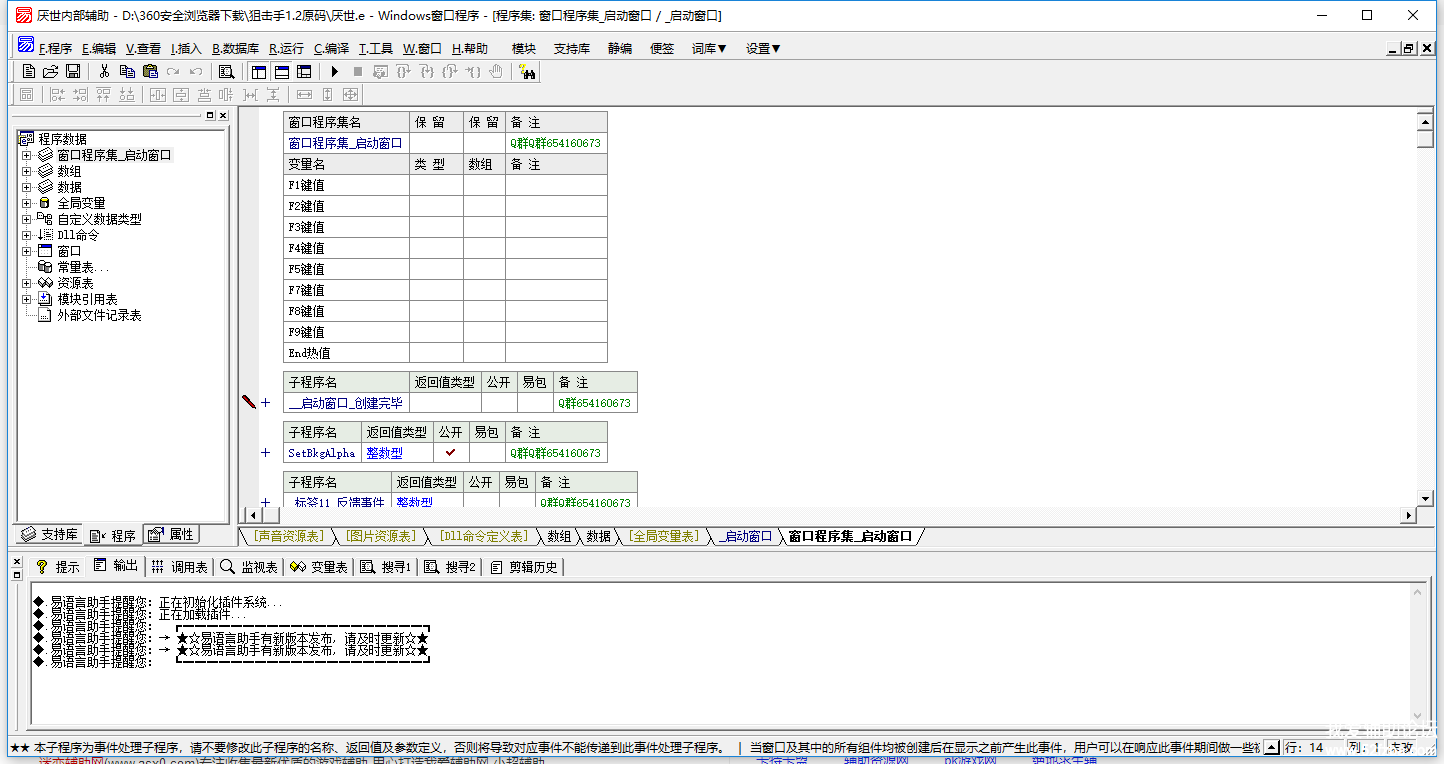This screenshot has height=764, width=1444.
Task: Open the F.程序 menu
Action: (x=55, y=48)
